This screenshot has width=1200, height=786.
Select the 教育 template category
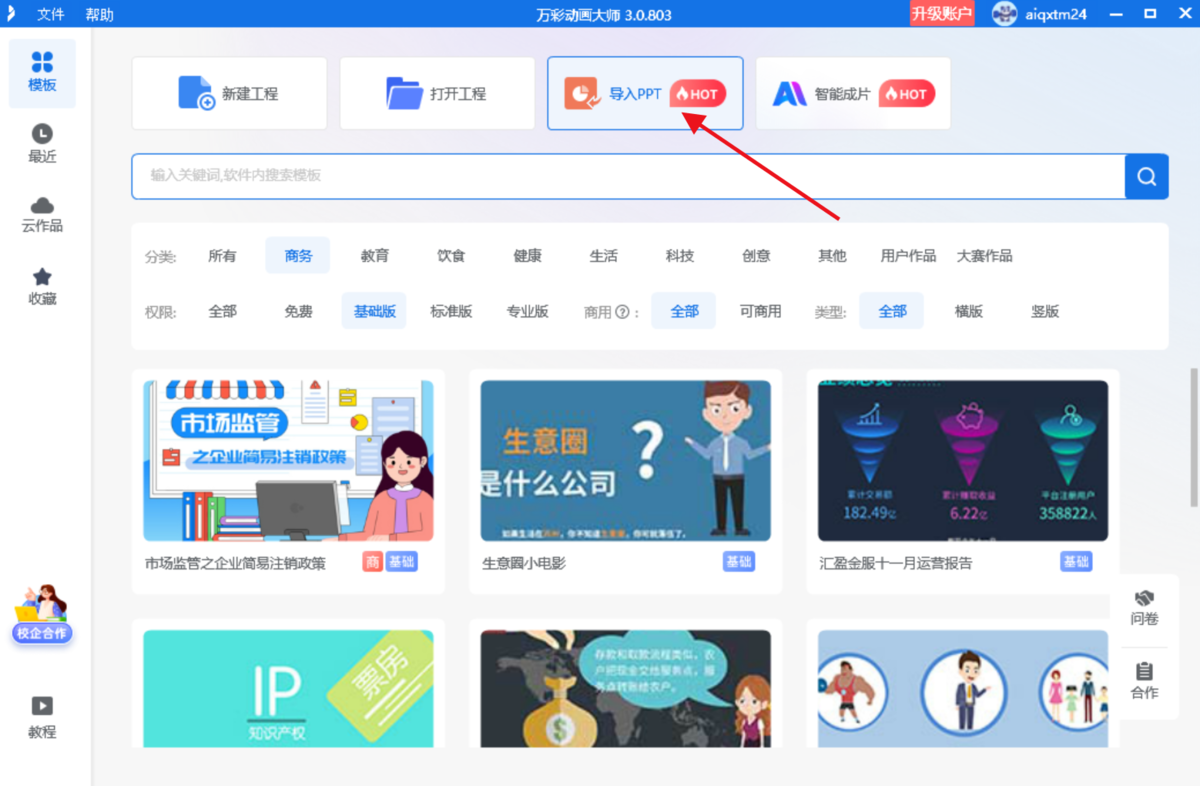(x=374, y=256)
